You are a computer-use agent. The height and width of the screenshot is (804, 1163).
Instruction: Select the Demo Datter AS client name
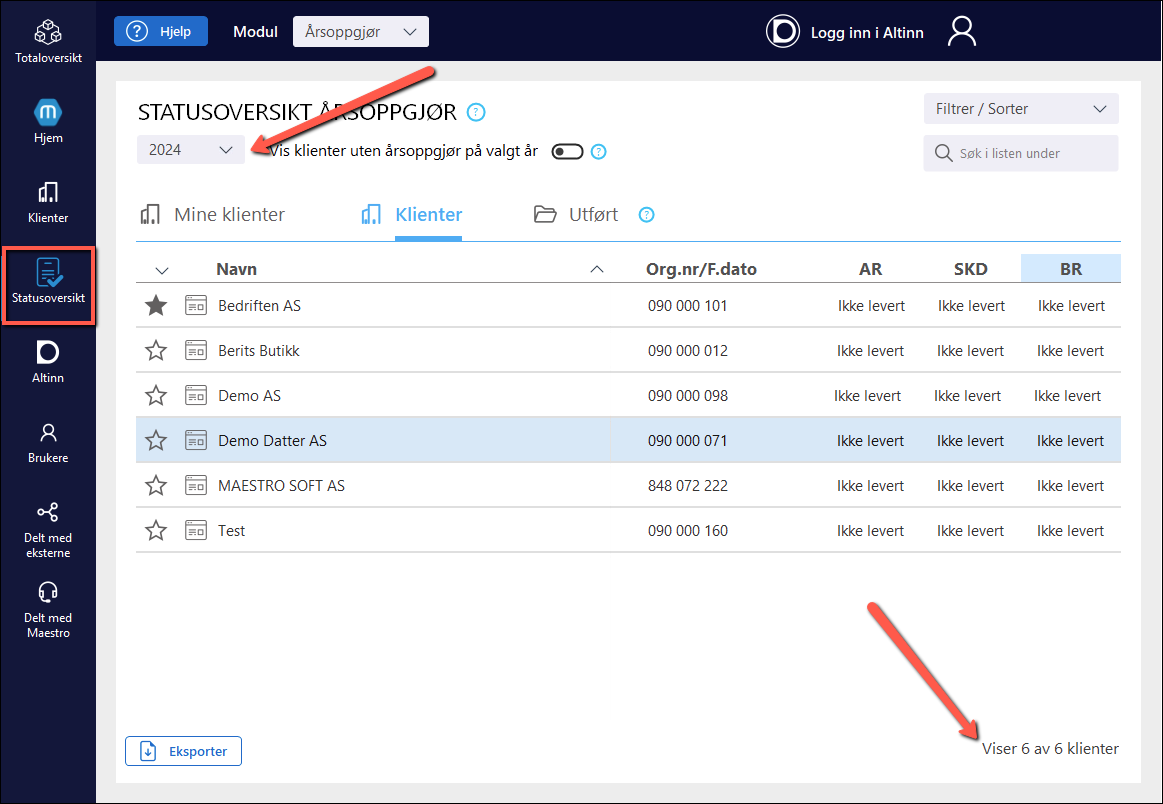272,441
